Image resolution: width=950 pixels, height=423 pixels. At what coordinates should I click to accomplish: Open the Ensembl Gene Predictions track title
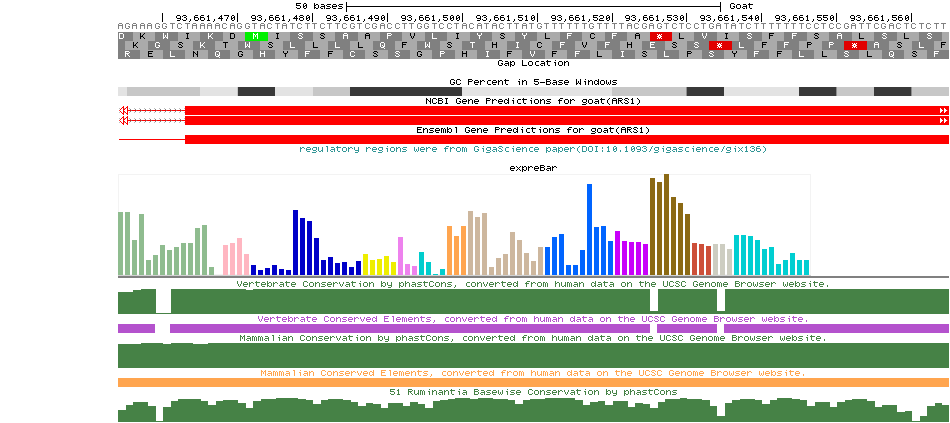click(533, 130)
